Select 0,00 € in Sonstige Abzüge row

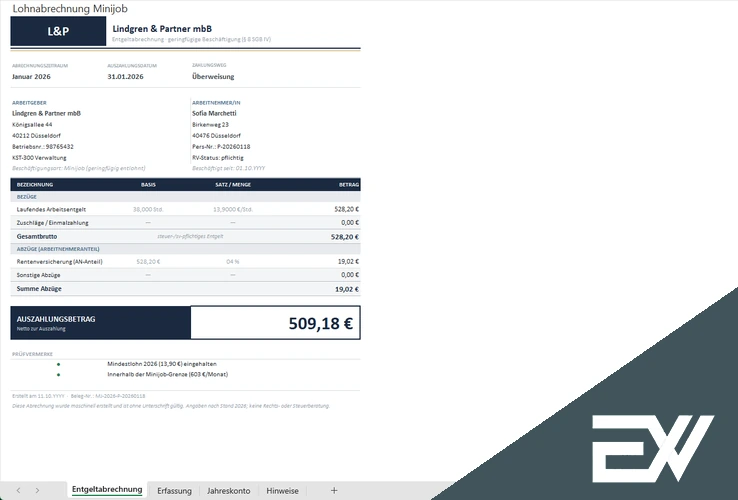tap(350, 275)
